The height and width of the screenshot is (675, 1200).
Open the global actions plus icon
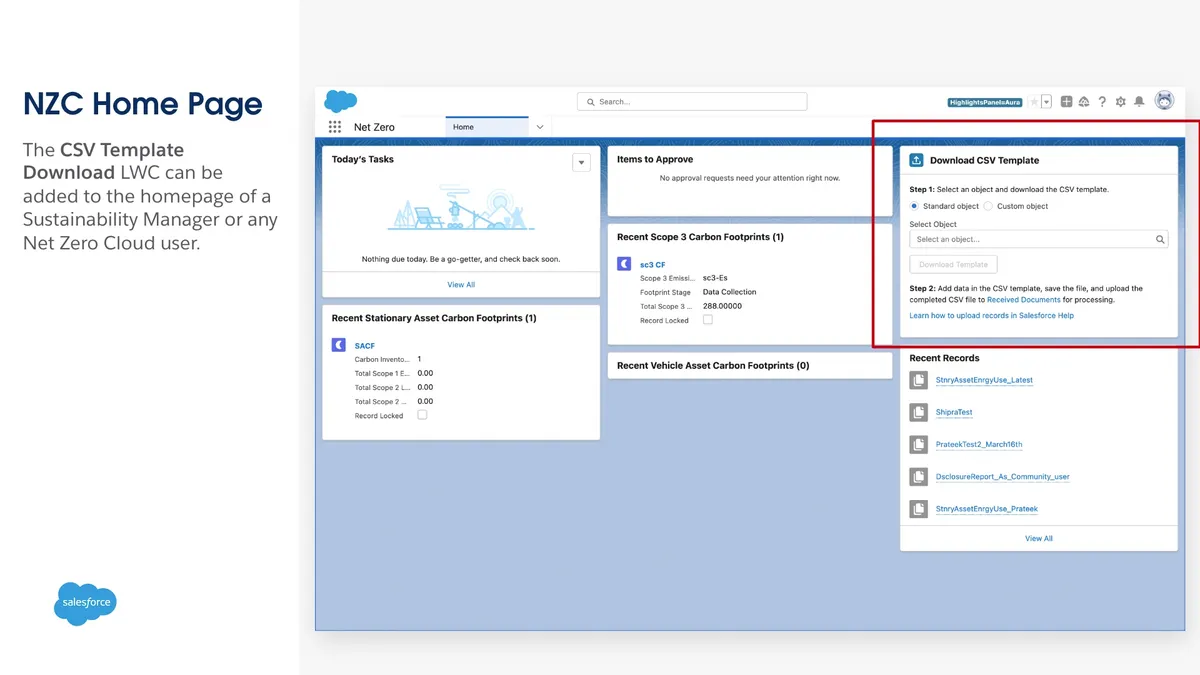point(1066,102)
